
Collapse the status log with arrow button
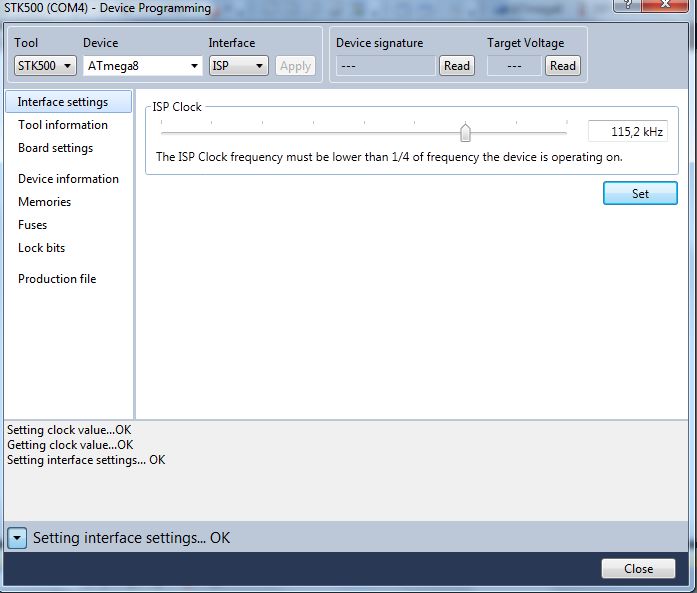17,538
